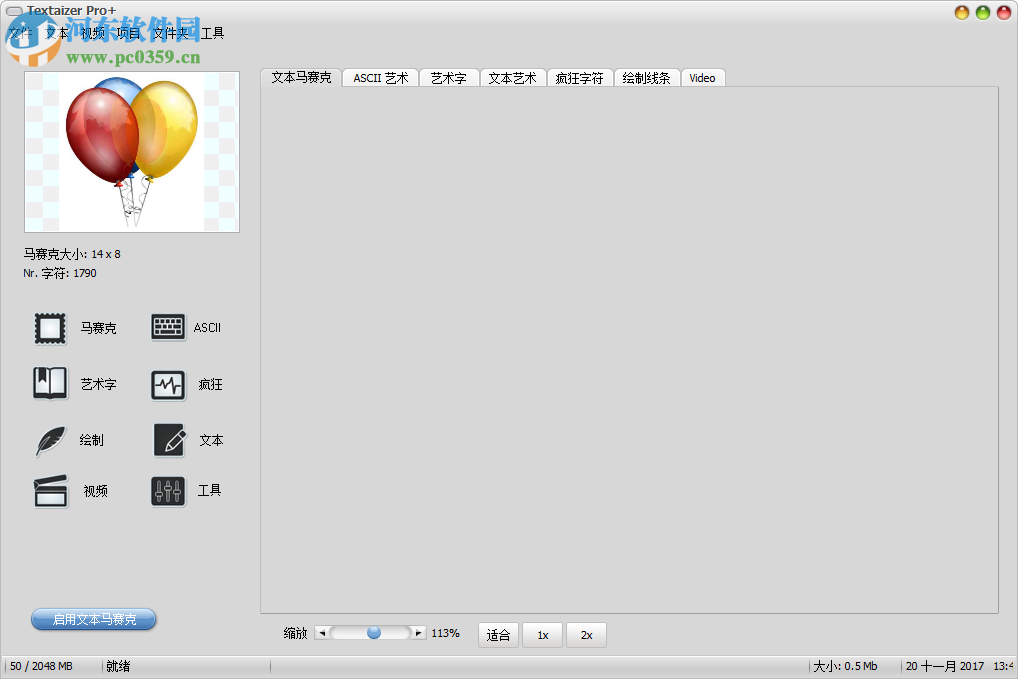Click the 疯狂 (Crazy) tool icon
Screen dimensions: 1018x679
pyautogui.click(x=167, y=384)
